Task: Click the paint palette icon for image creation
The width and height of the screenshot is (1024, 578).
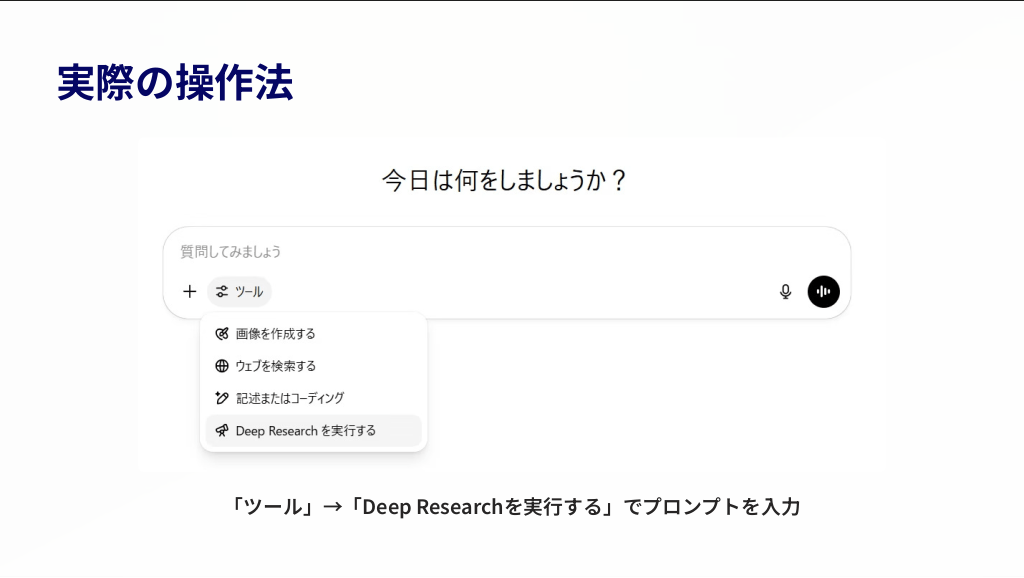Action: 222,334
